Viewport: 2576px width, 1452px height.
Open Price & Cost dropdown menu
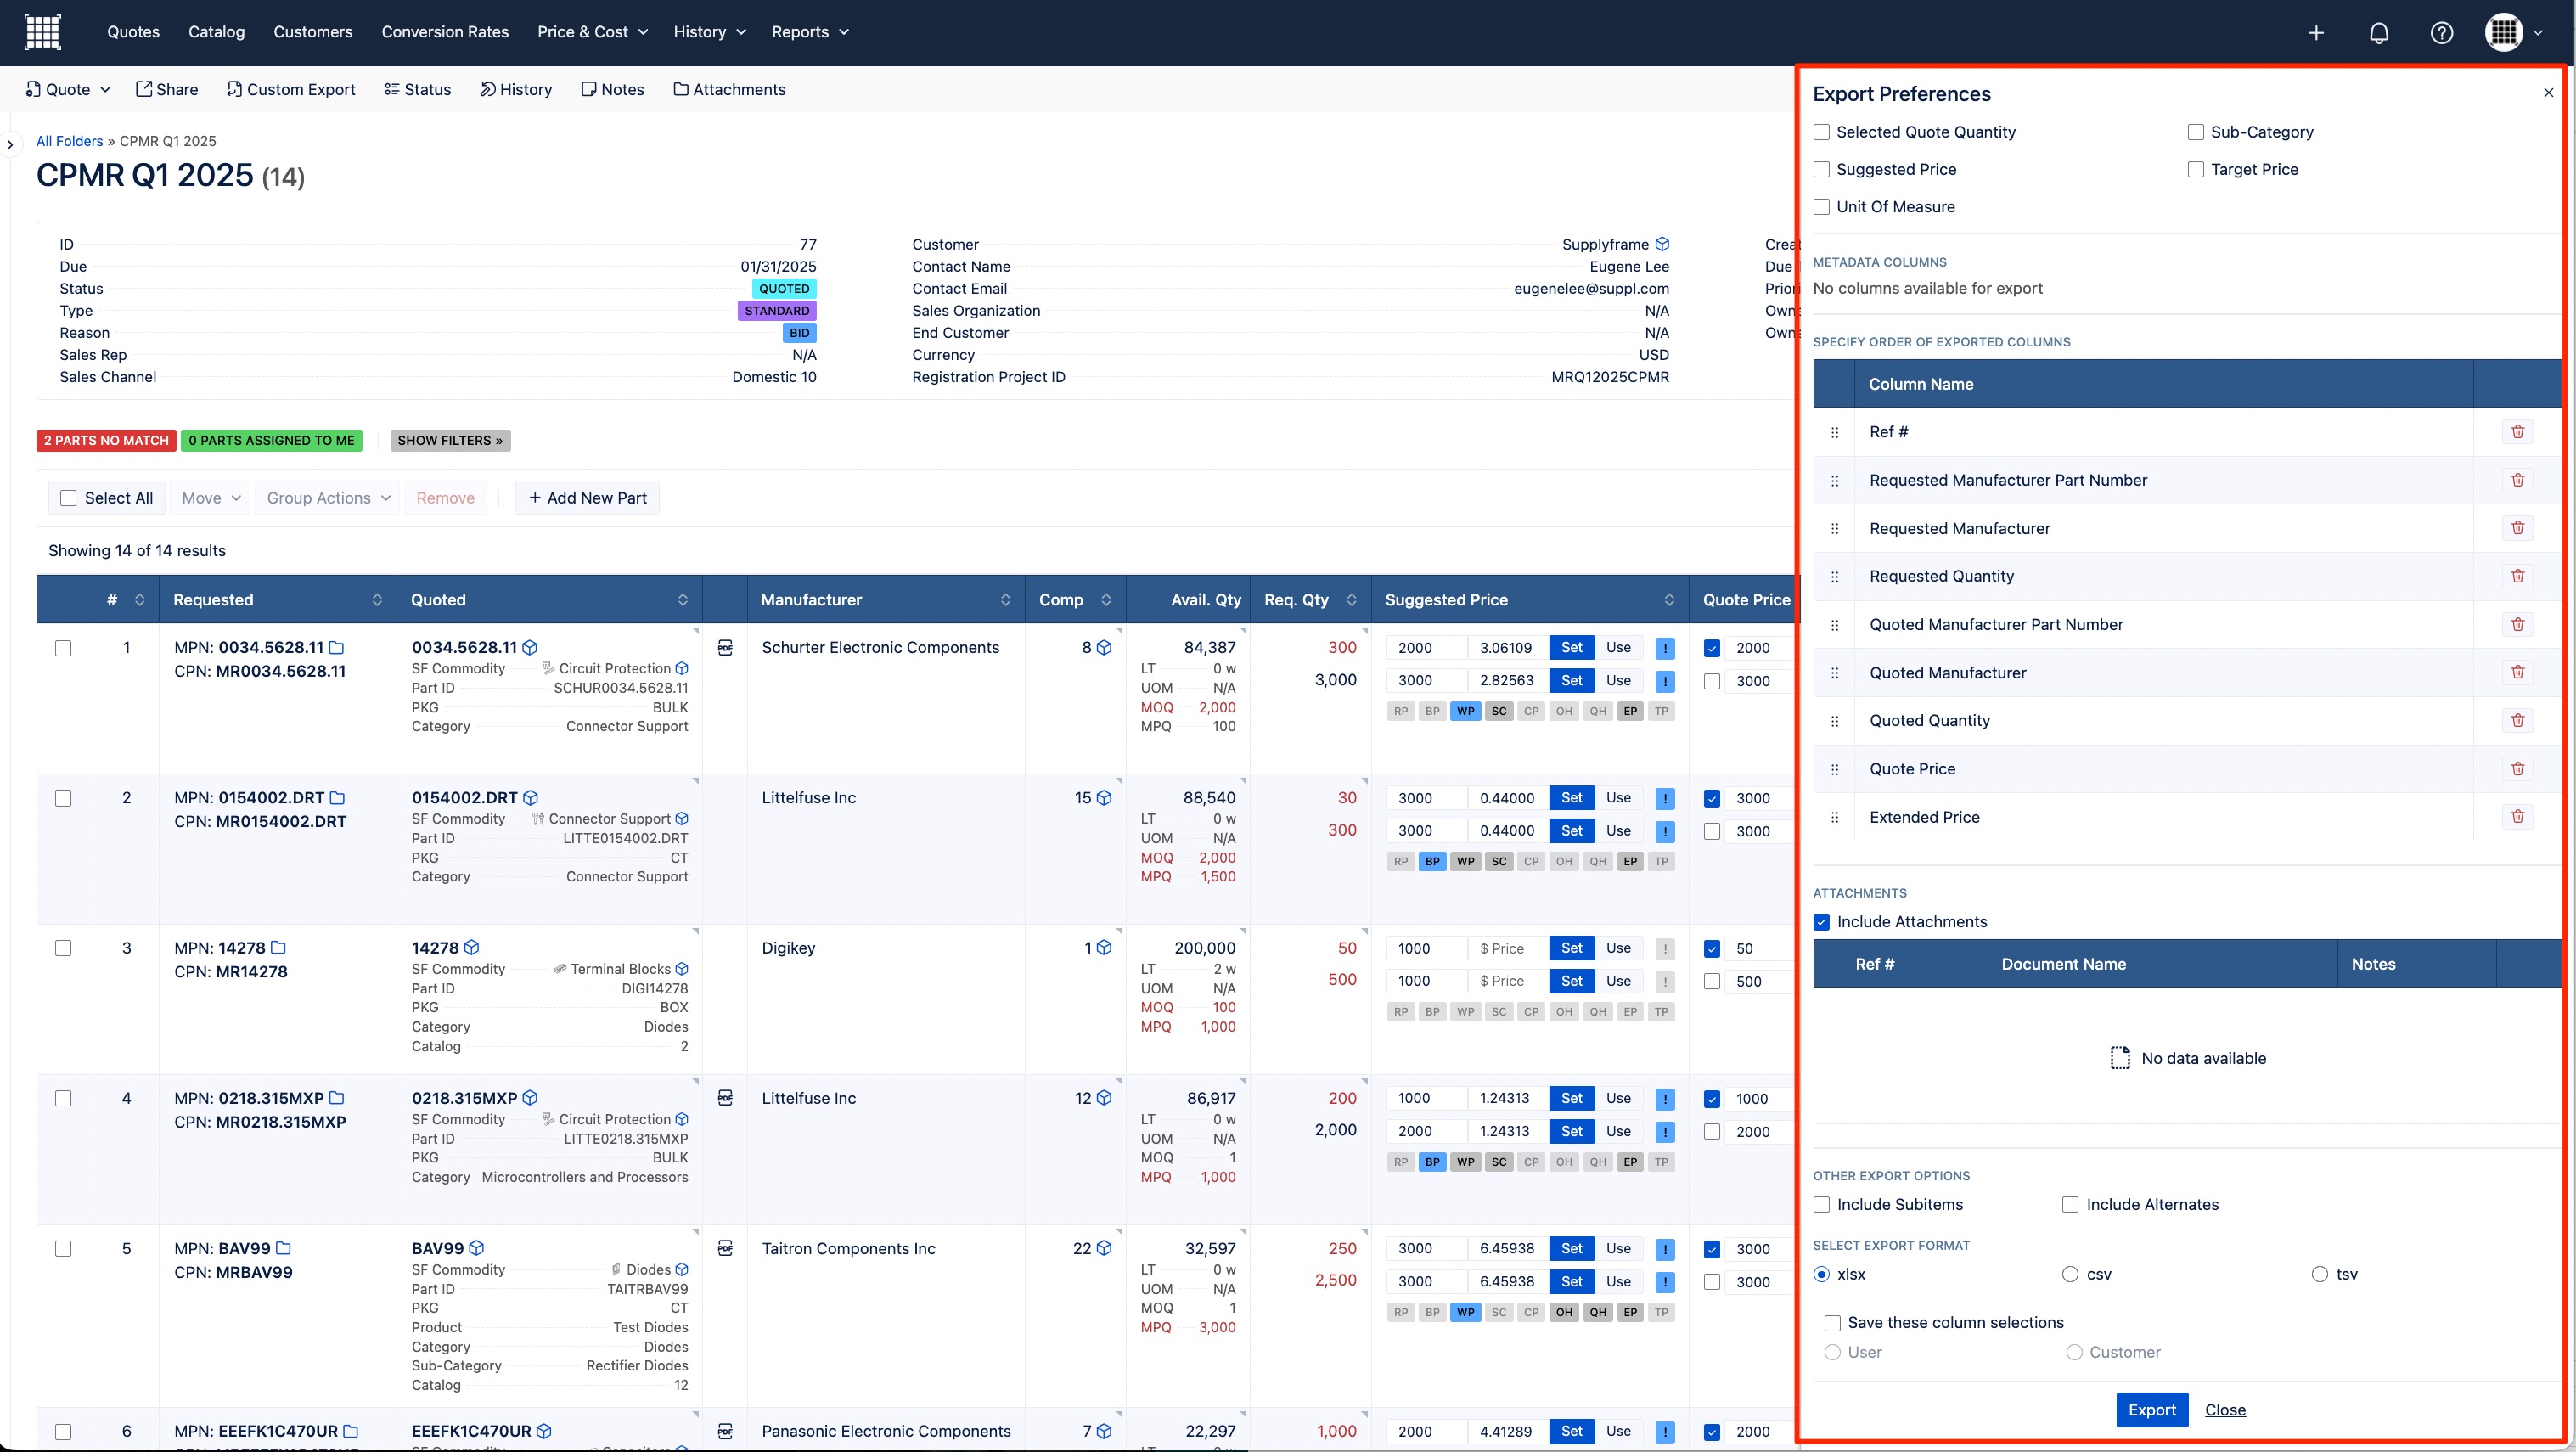click(592, 32)
